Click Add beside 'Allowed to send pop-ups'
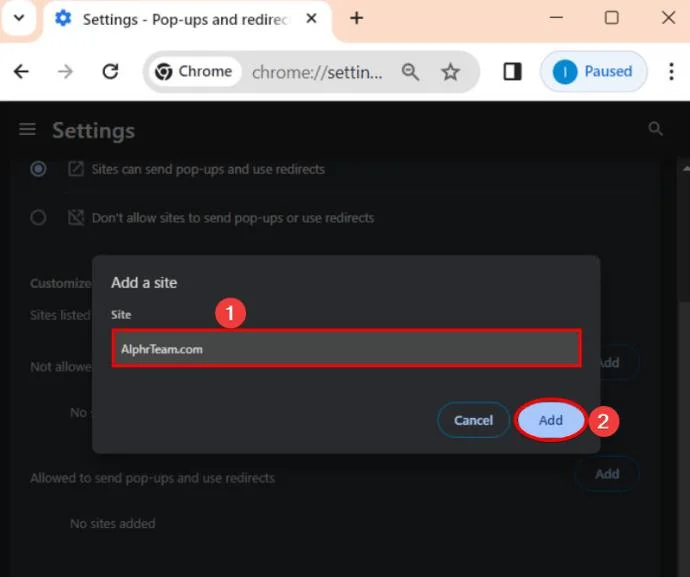 [x=607, y=474]
